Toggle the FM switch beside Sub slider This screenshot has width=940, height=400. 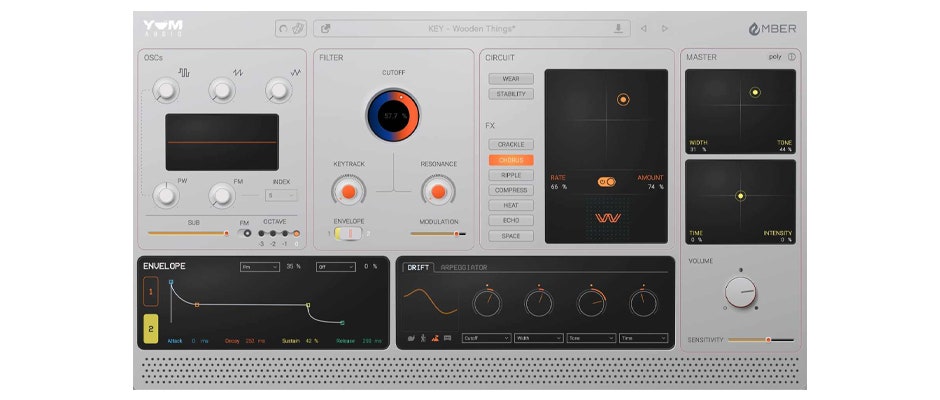[x=245, y=233]
